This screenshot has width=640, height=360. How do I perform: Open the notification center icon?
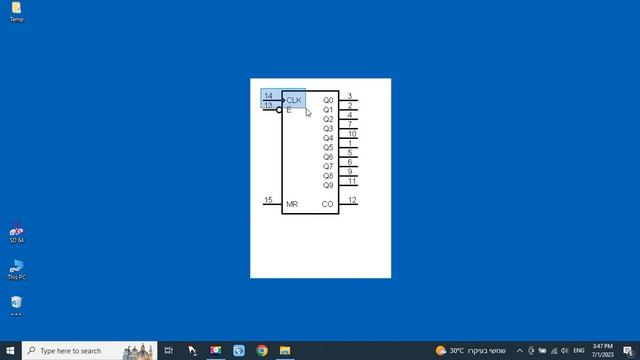629,351
